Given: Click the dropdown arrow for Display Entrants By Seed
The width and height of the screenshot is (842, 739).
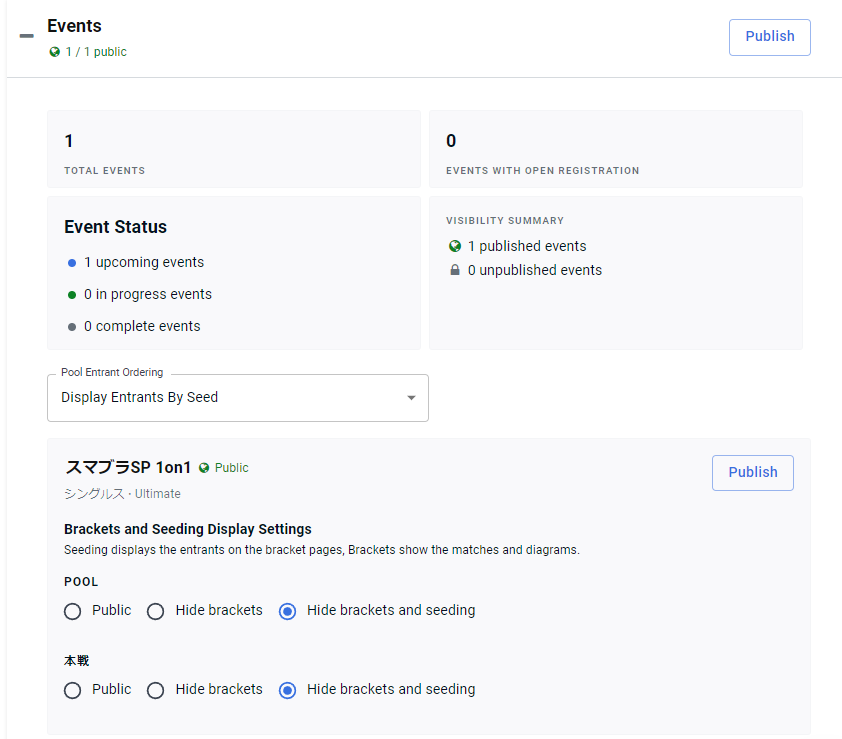Looking at the screenshot, I should tap(411, 398).
